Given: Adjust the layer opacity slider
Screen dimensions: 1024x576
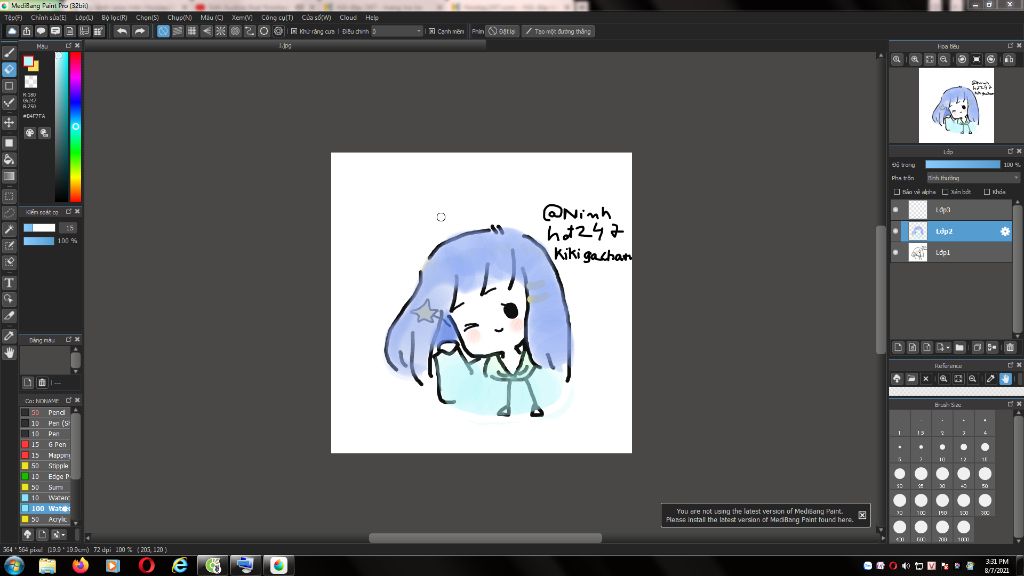Looking at the screenshot, I should pos(963,165).
